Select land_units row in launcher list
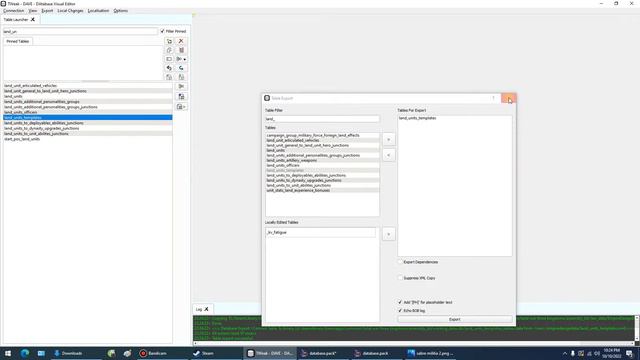The image size is (640, 360). point(88,96)
